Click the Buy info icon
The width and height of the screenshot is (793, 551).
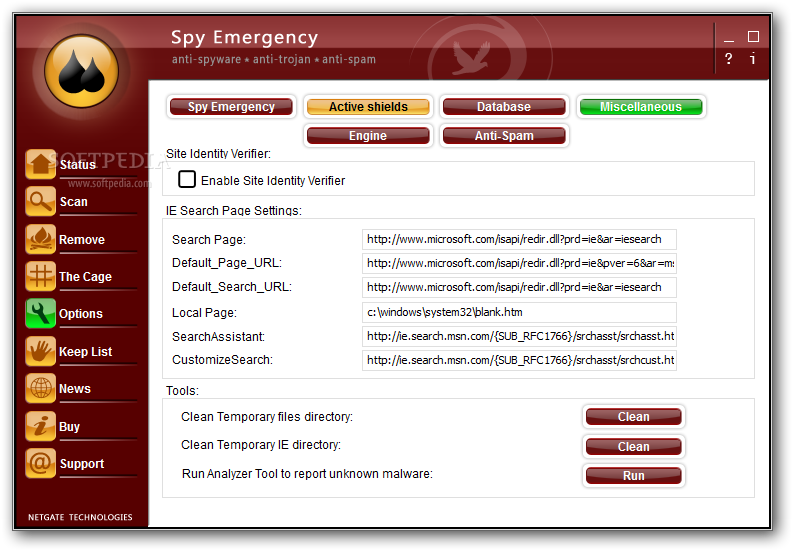click(40, 426)
